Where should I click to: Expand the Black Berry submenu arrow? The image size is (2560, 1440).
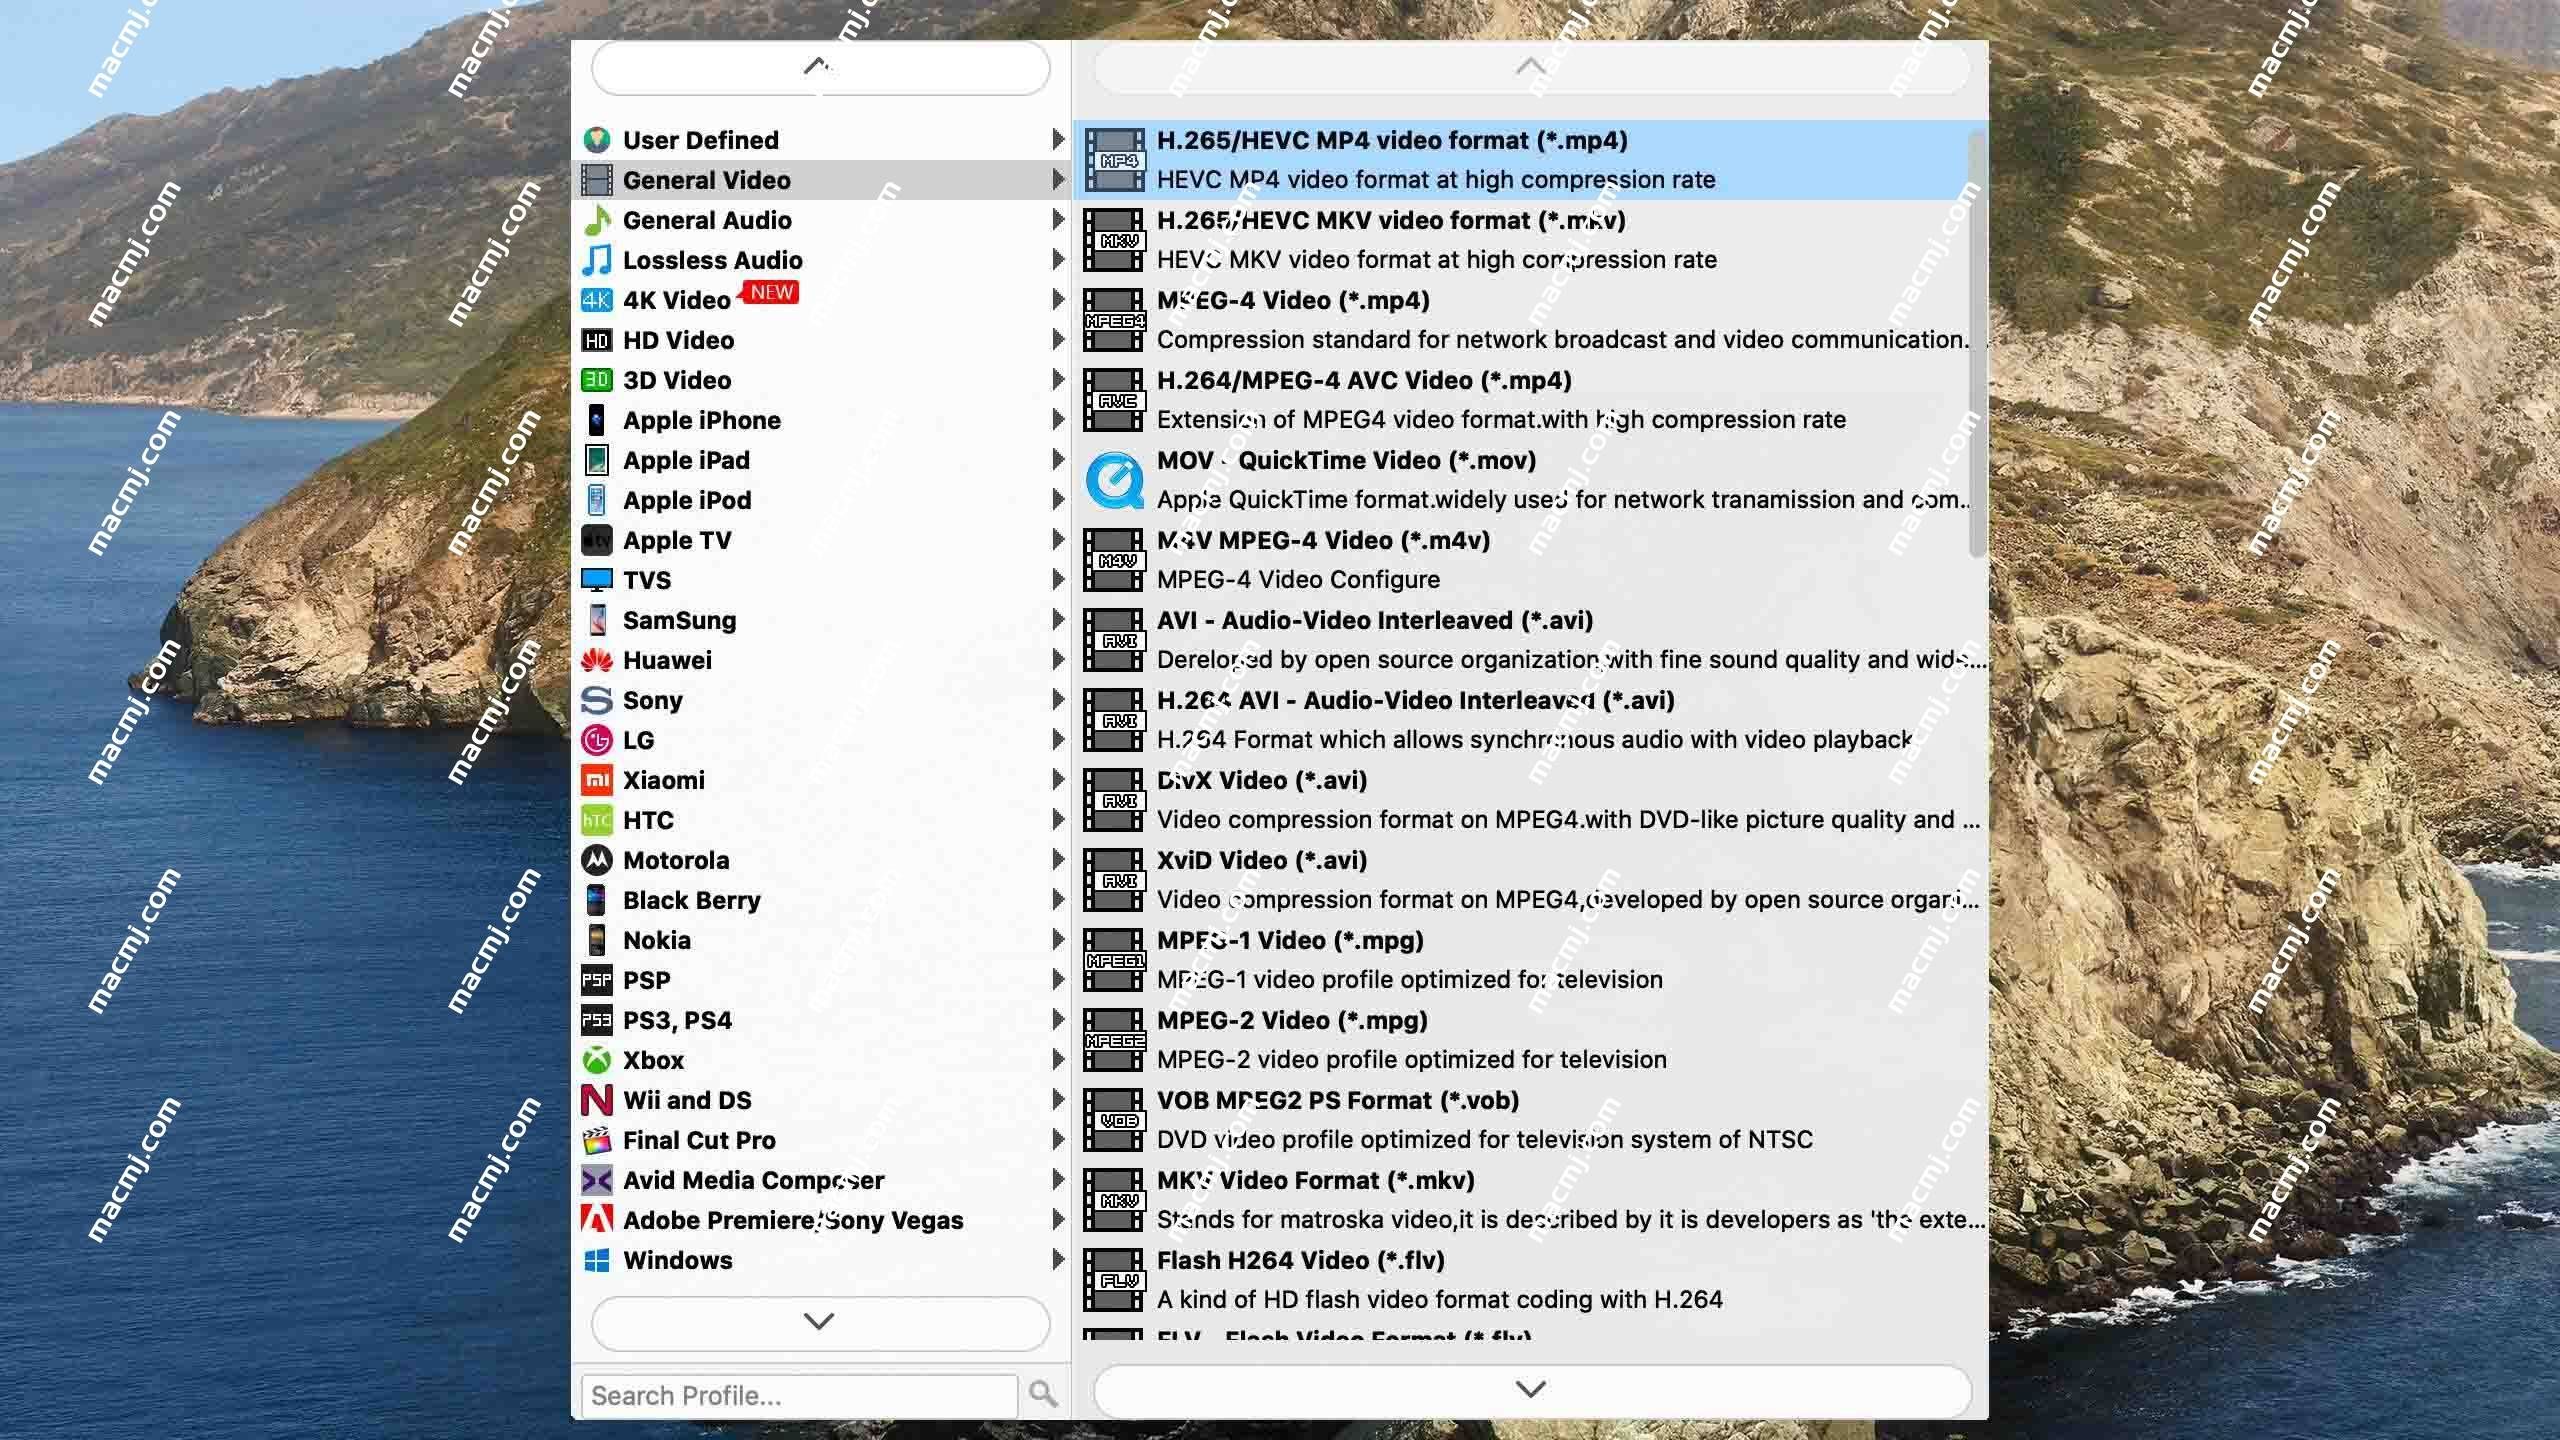tap(1058, 900)
